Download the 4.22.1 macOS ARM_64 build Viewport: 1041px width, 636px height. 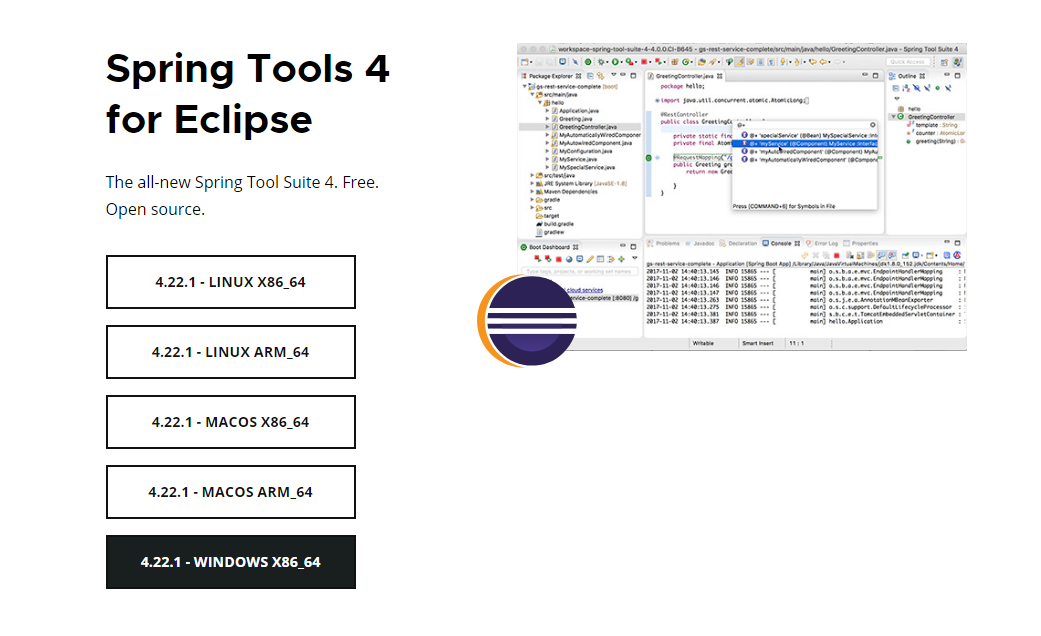pos(230,492)
